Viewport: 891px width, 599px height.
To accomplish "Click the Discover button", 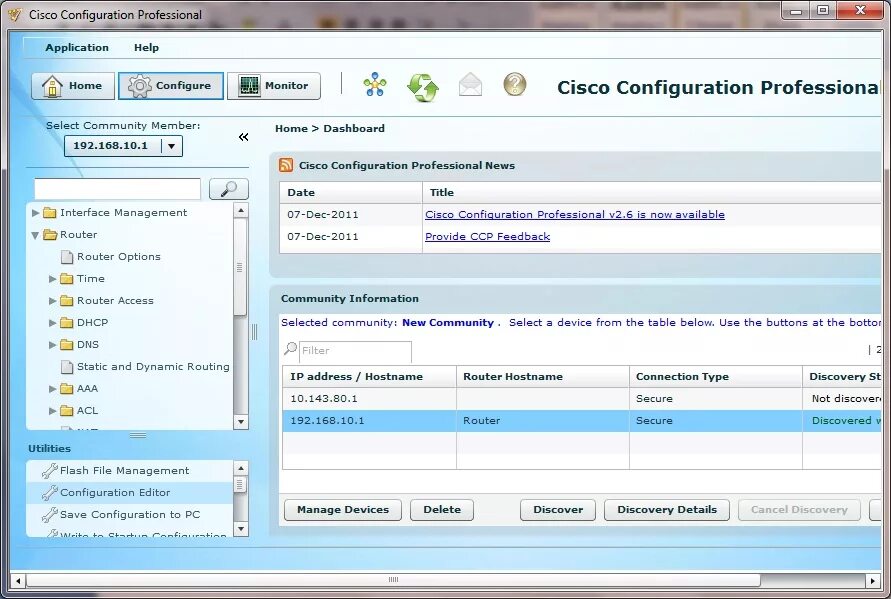I will (x=558, y=510).
